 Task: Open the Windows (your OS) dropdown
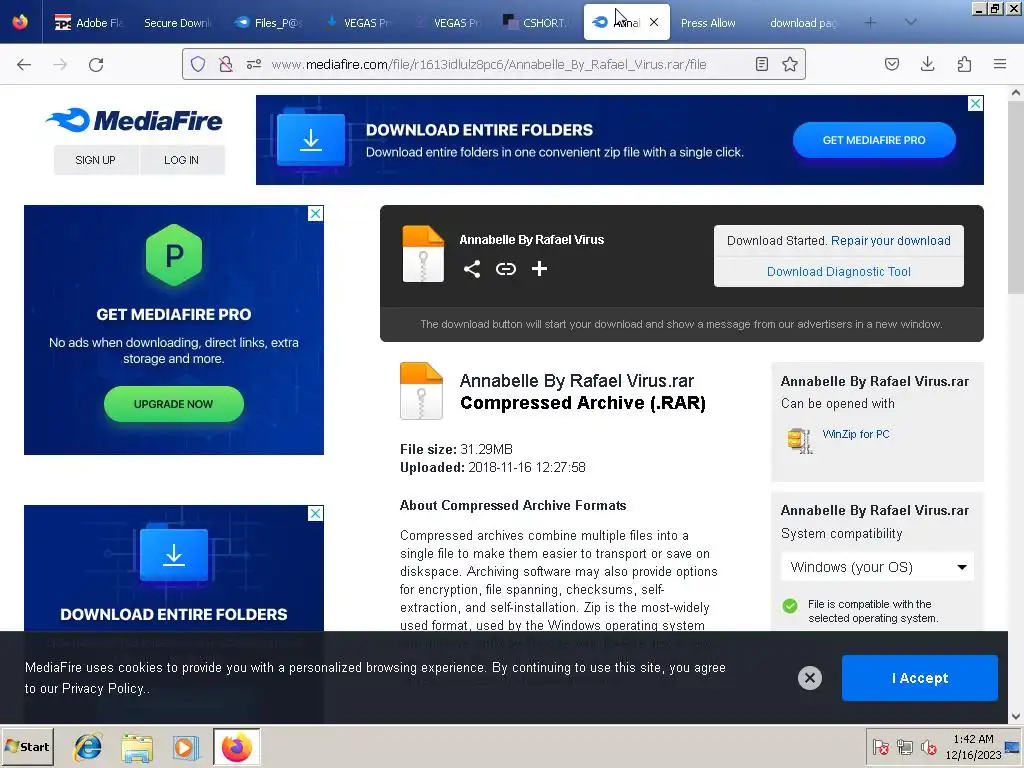point(877,567)
